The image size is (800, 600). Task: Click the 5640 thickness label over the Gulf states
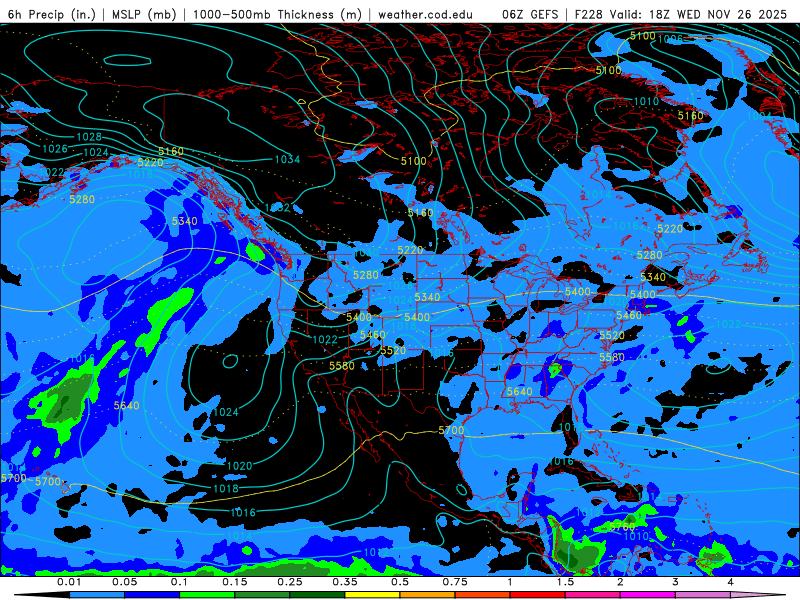519,391
